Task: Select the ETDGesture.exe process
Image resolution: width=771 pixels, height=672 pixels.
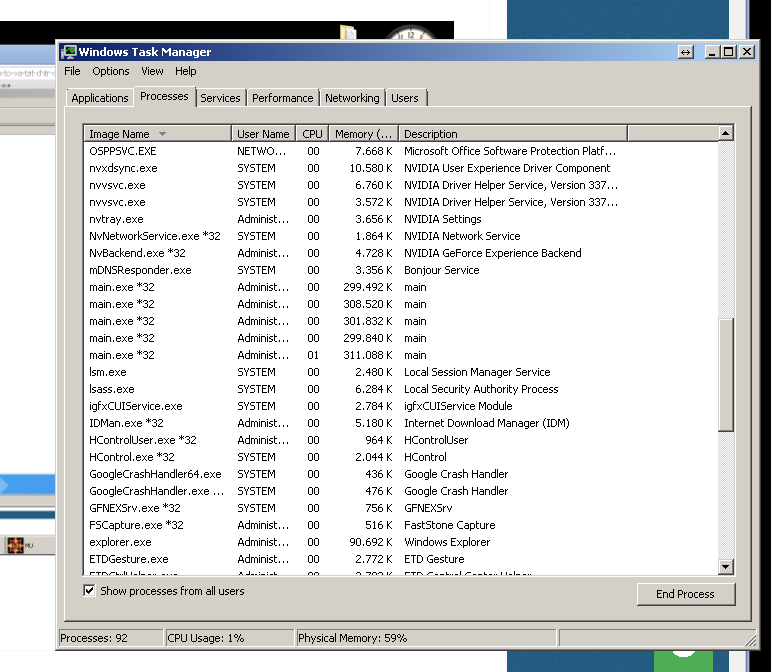Action: [x=401, y=559]
